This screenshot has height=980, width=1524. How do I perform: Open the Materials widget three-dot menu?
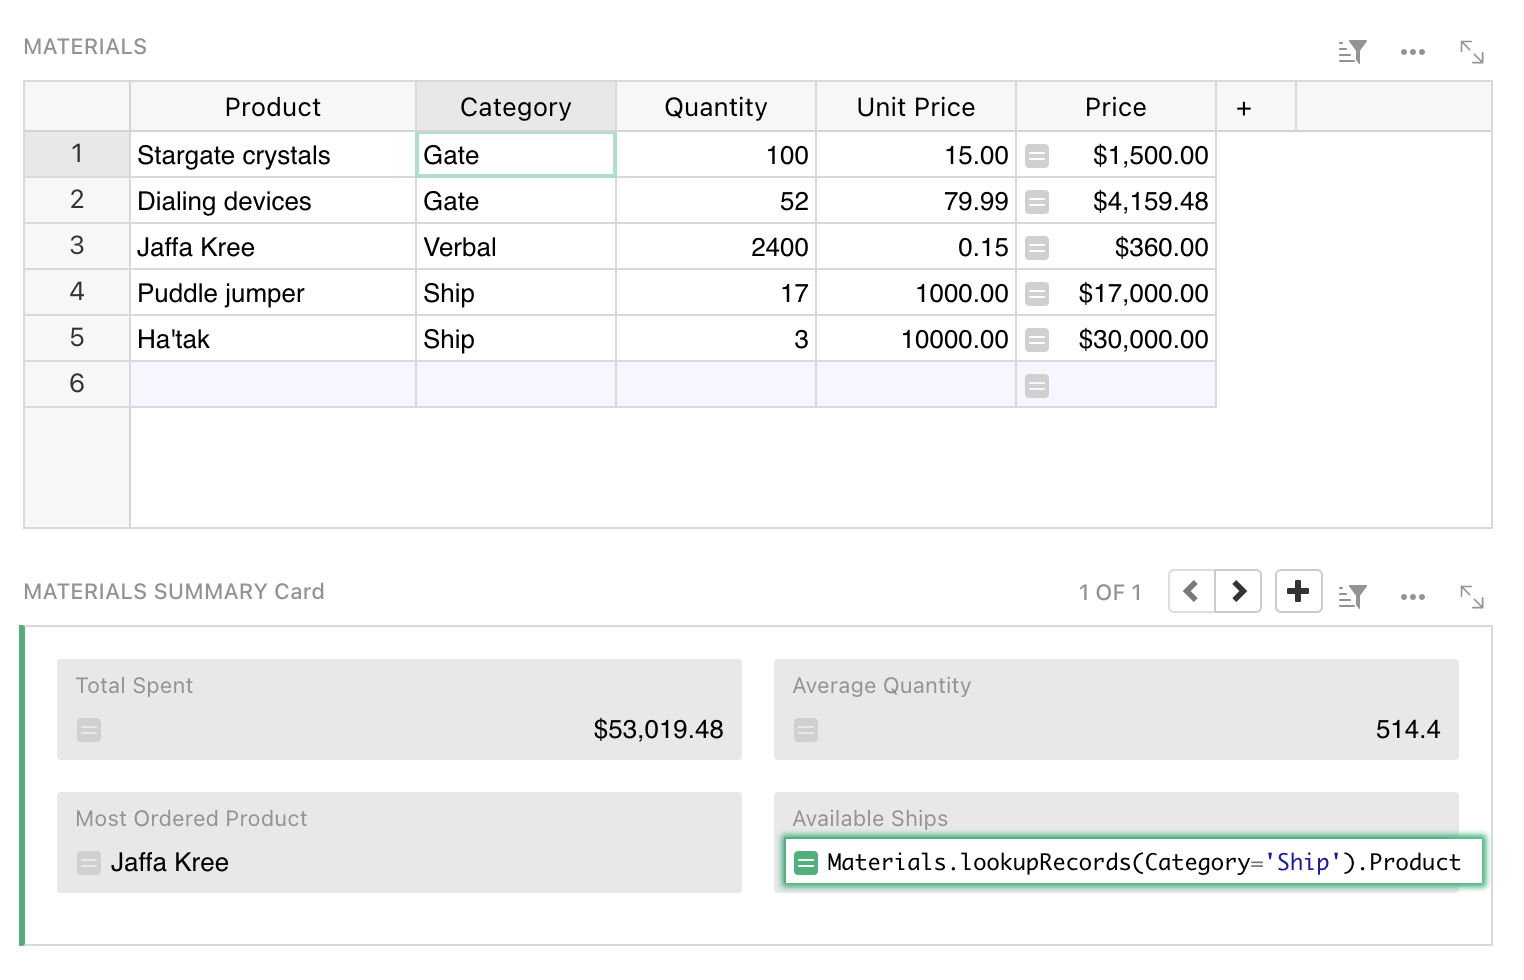click(1412, 50)
